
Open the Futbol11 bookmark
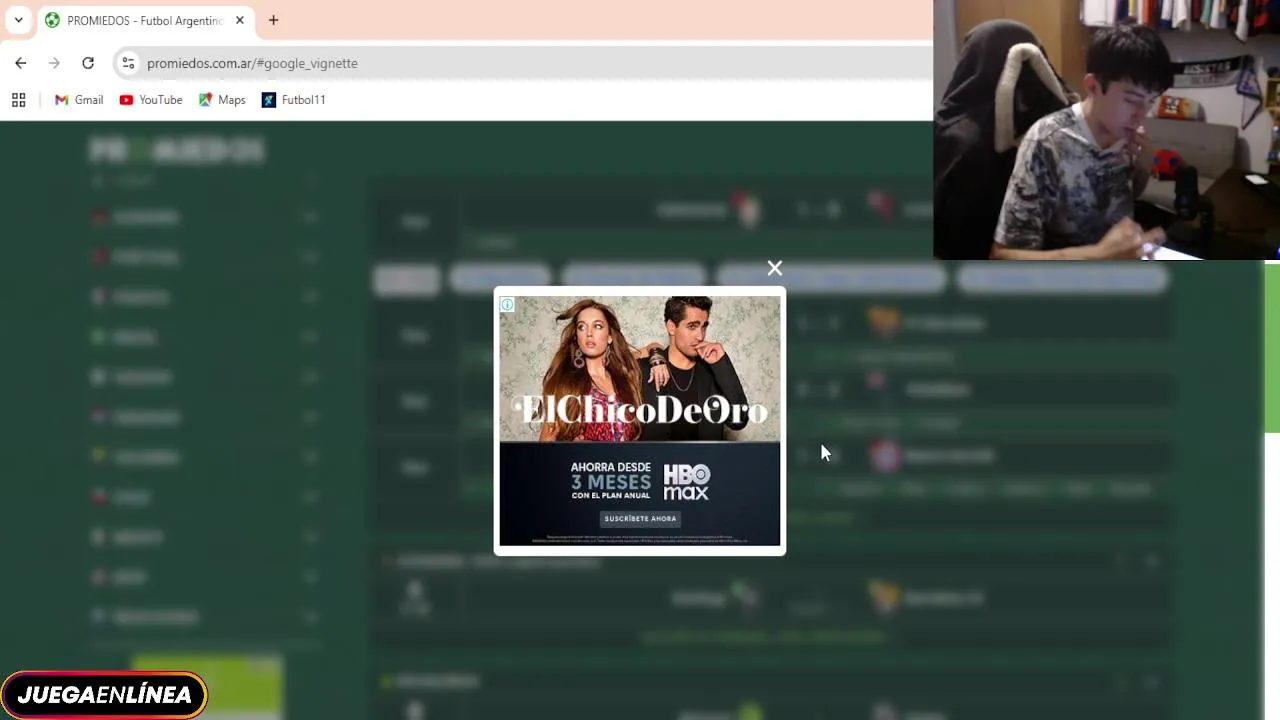[x=294, y=100]
